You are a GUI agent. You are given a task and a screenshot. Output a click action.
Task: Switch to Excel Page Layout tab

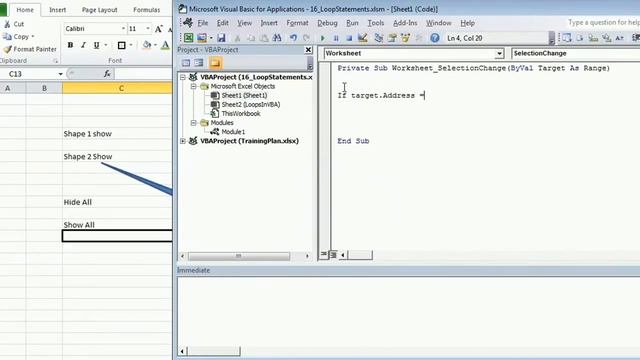point(99,10)
